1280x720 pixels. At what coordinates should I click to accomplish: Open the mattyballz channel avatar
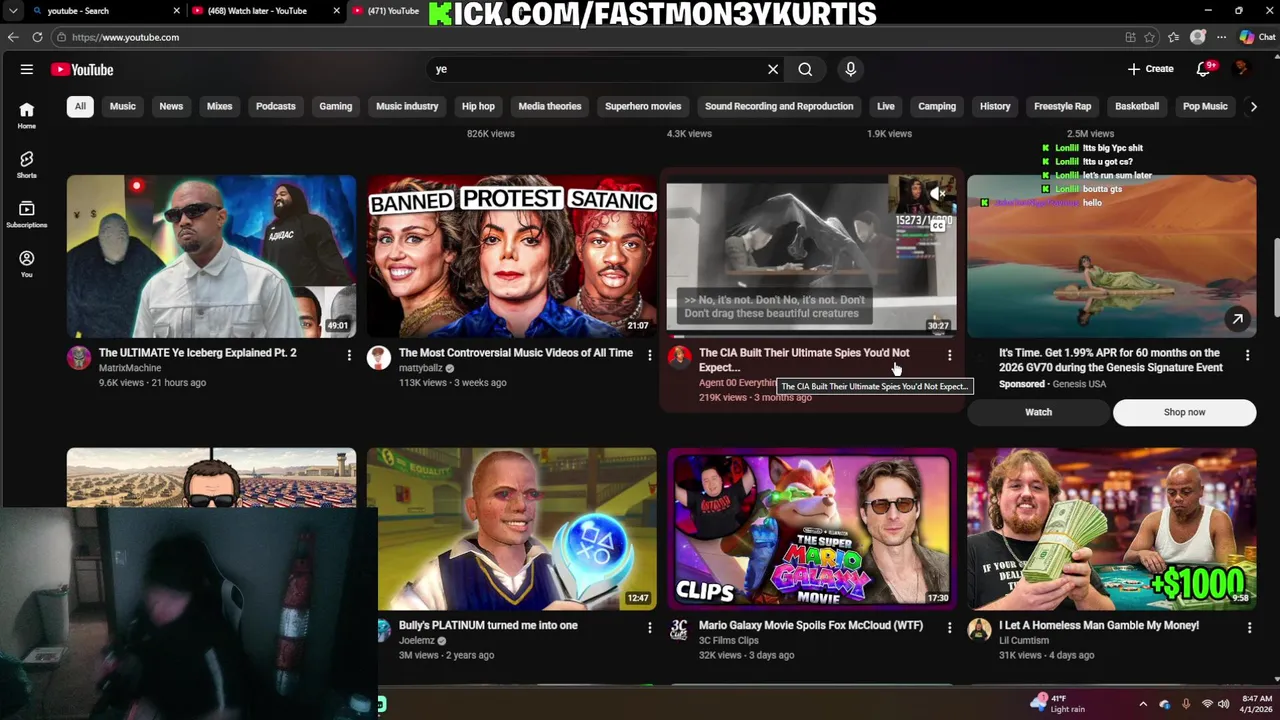pyautogui.click(x=379, y=358)
